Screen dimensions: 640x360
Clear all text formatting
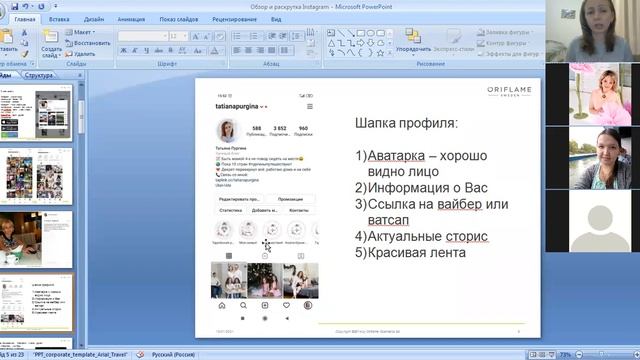pos(220,37)
